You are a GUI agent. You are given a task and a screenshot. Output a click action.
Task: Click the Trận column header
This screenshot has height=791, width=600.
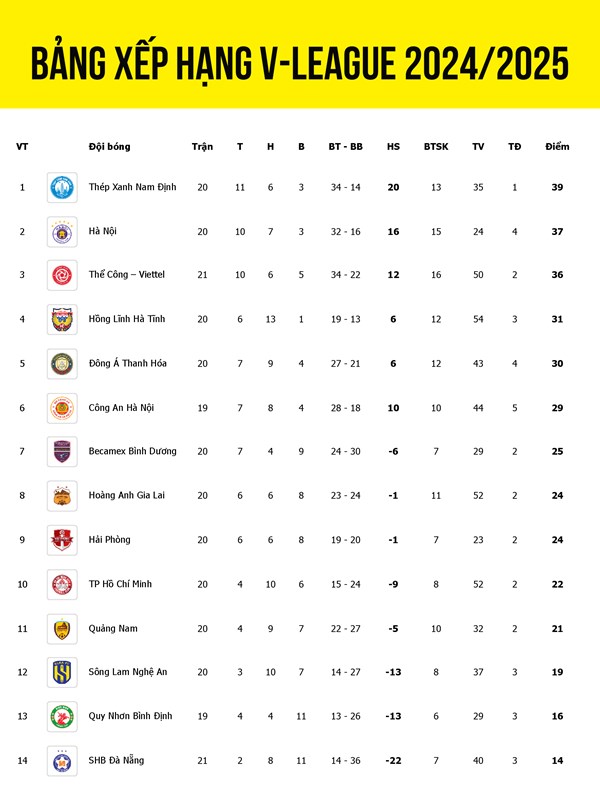point(202,147)
